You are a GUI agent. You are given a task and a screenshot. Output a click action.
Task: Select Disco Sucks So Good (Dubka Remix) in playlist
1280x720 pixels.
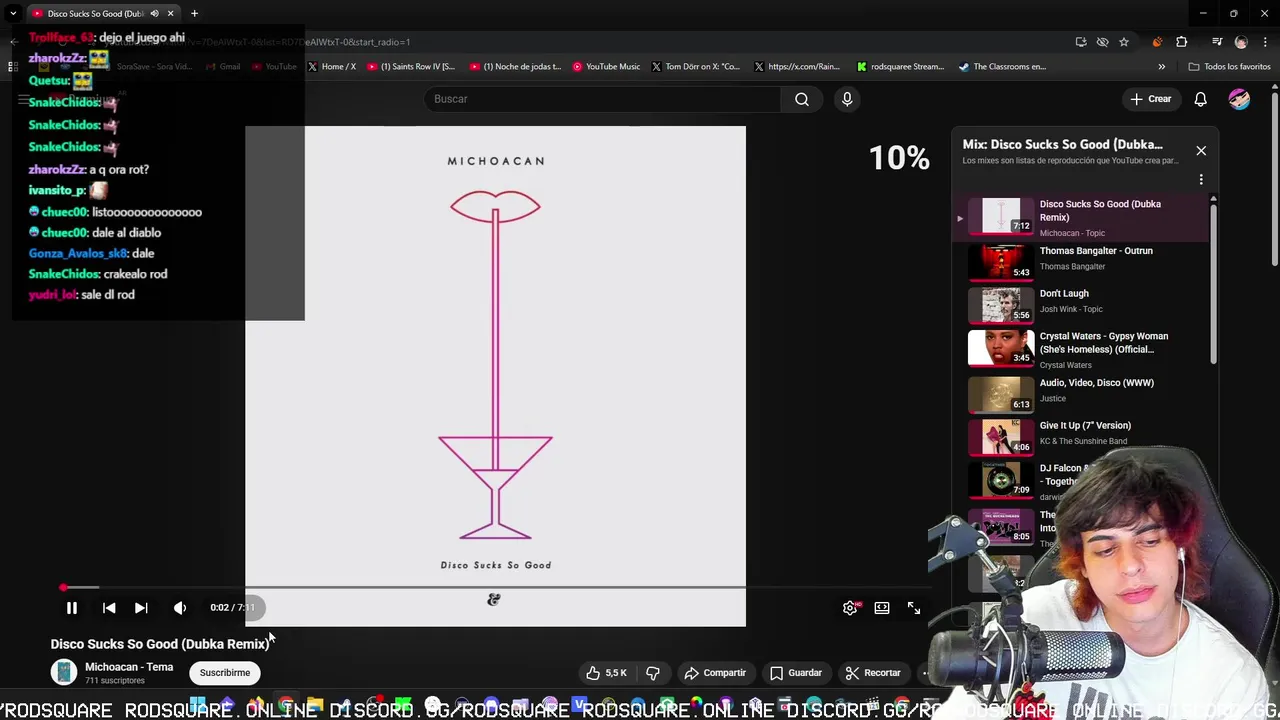tap(1080, 217)
